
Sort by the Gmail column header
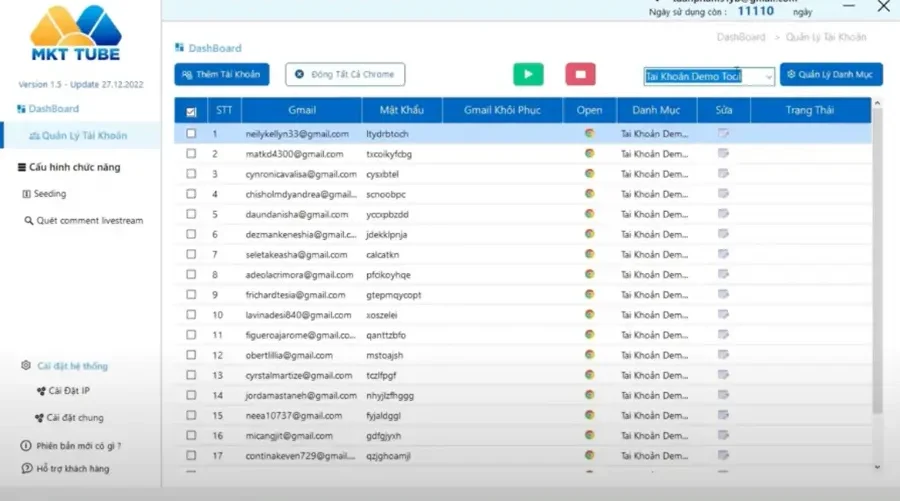click(302, 110)
